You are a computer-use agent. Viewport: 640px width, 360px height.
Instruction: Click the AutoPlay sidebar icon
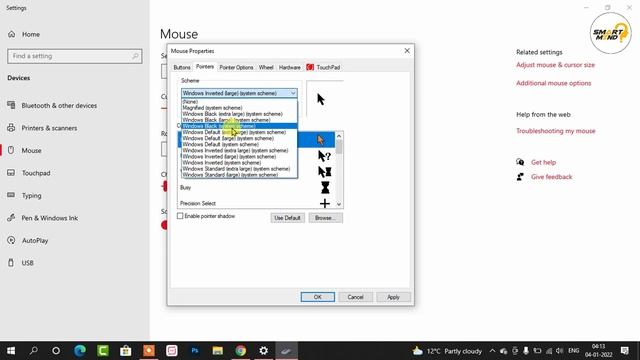pyautogui.click(x=11, y=240)
